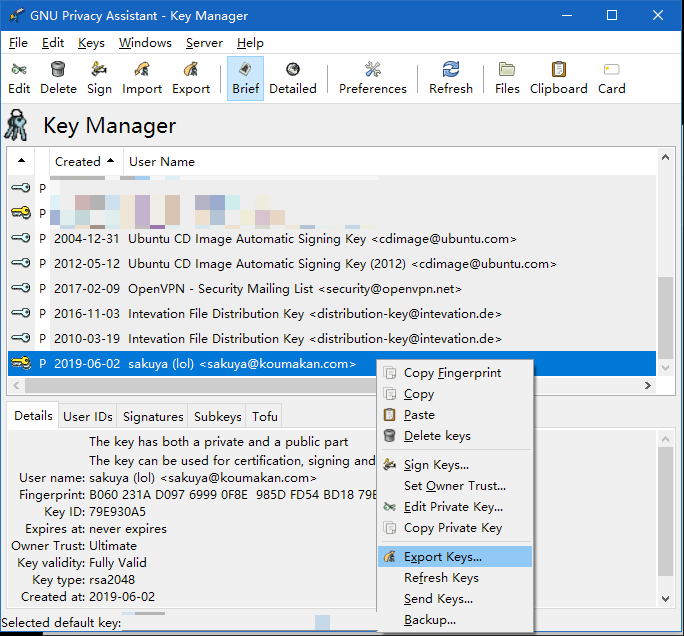Switch to Detailed view mode
684x636 pixels.
tap(292, 77)
